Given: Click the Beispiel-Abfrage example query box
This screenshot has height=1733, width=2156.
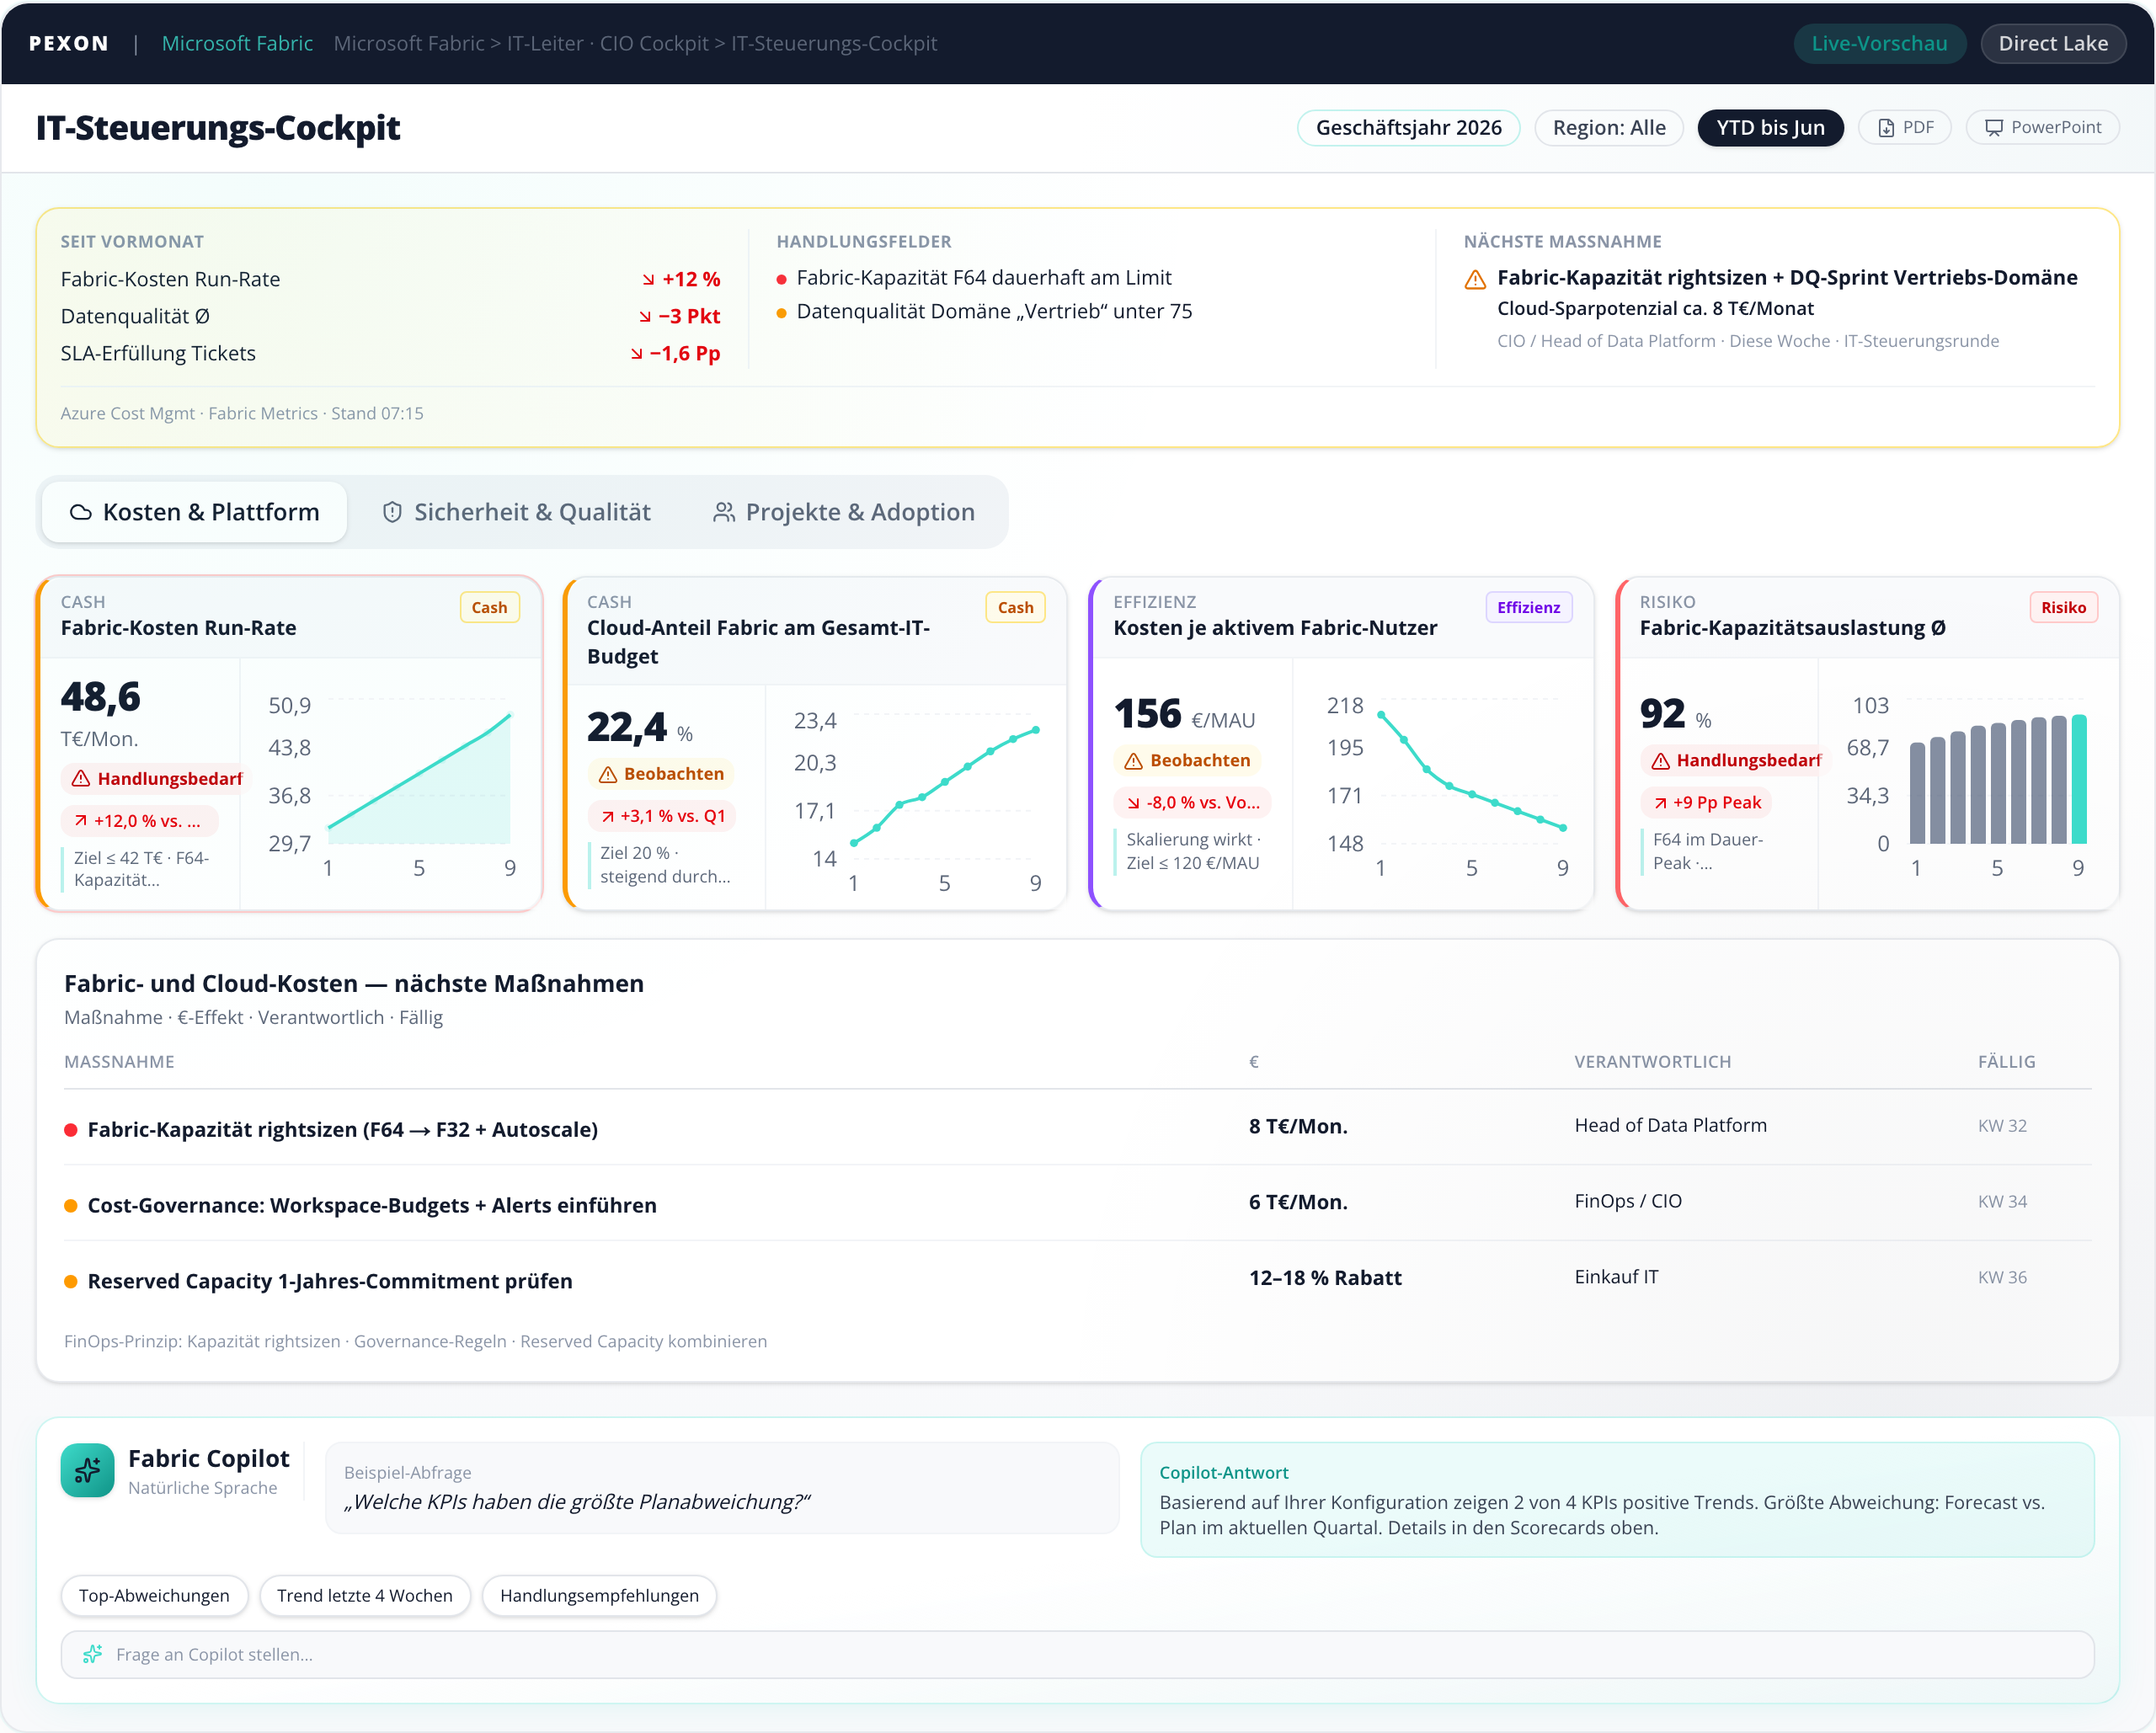Looking at the screenshot, I should [x=722, y=1488].
